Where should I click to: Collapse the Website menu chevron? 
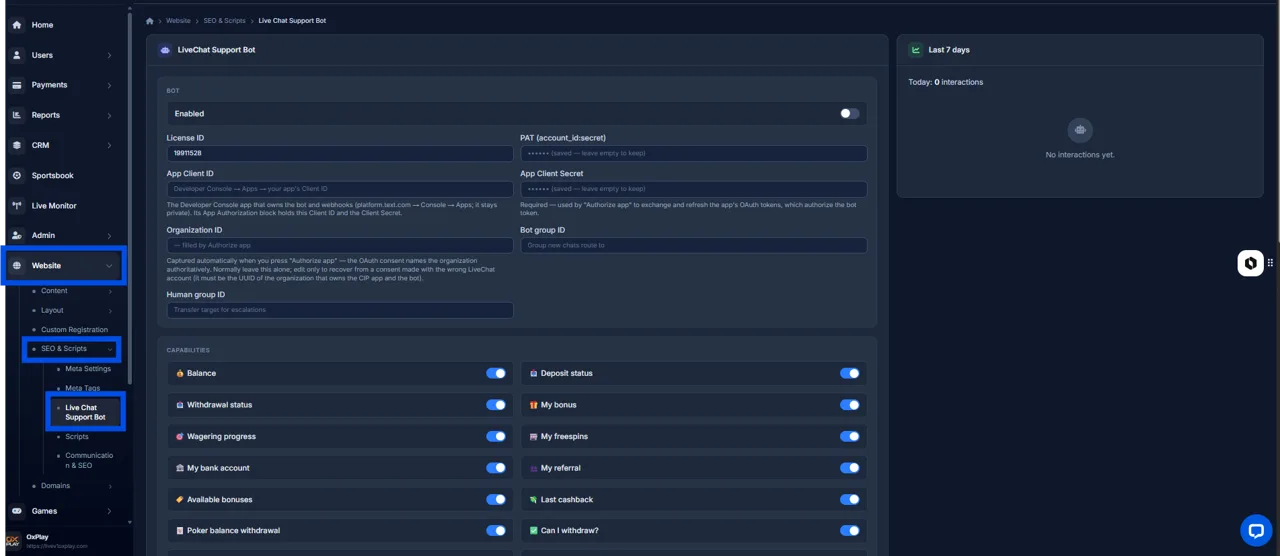pyautogui.click(x=110, y=266)
